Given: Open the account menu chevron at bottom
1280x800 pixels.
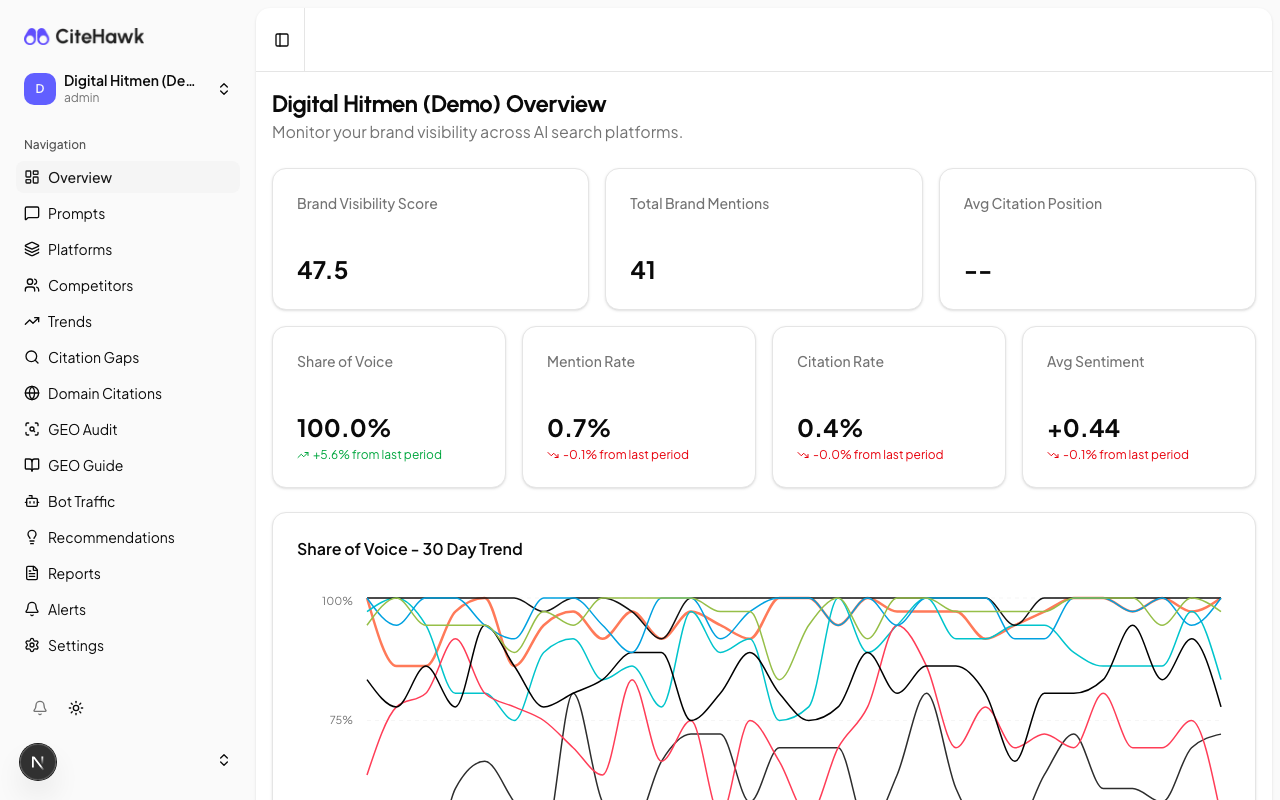Looking at the screenshot, I should click(x=224, y=759).
